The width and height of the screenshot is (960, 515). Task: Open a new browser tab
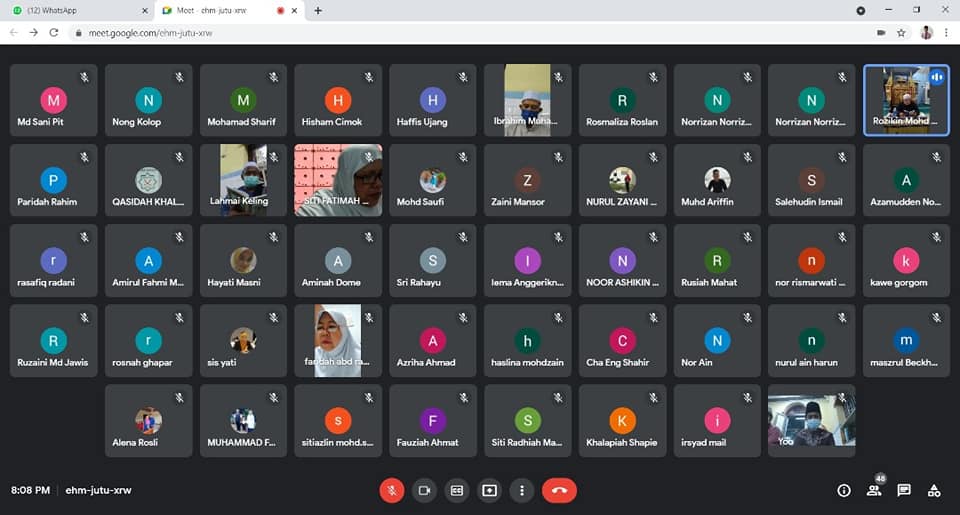click(318, 10)
